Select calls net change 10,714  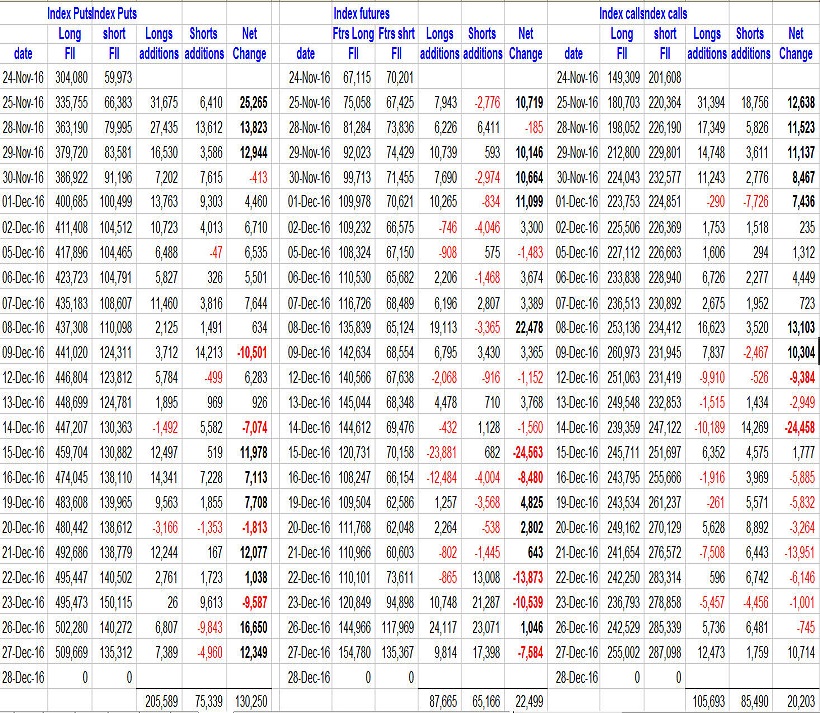[x=801, y=653]
